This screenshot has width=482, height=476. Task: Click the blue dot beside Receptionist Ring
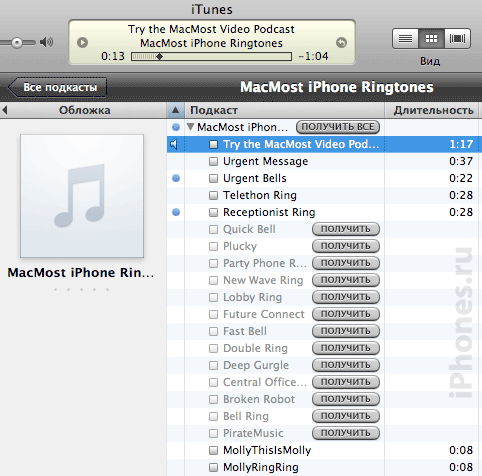(x=176, y=212)
